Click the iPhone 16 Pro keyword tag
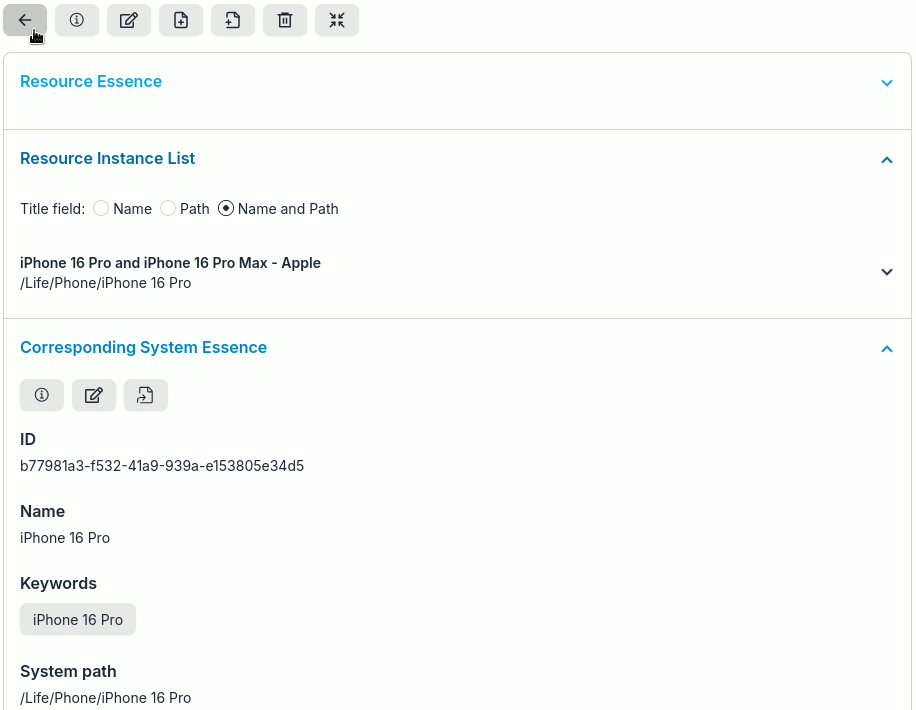This screenshot has width=916, height=710. click(x=78, y=619)
